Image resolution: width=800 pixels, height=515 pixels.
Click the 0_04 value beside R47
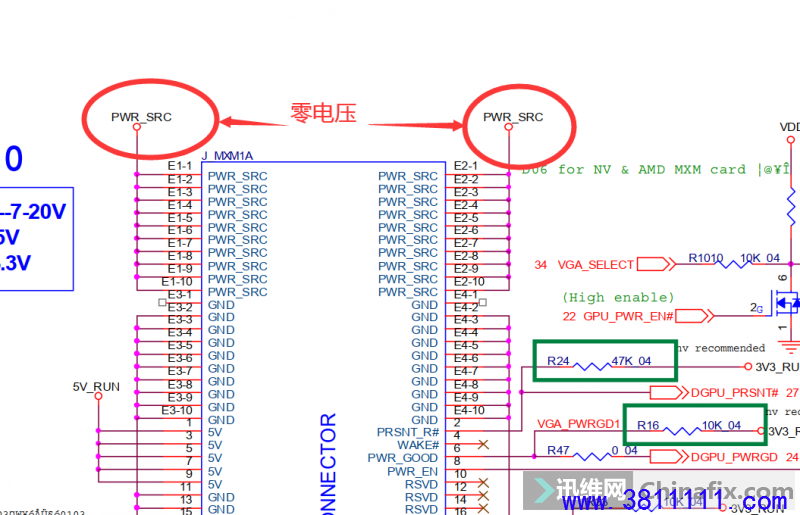tap(624, 450)
